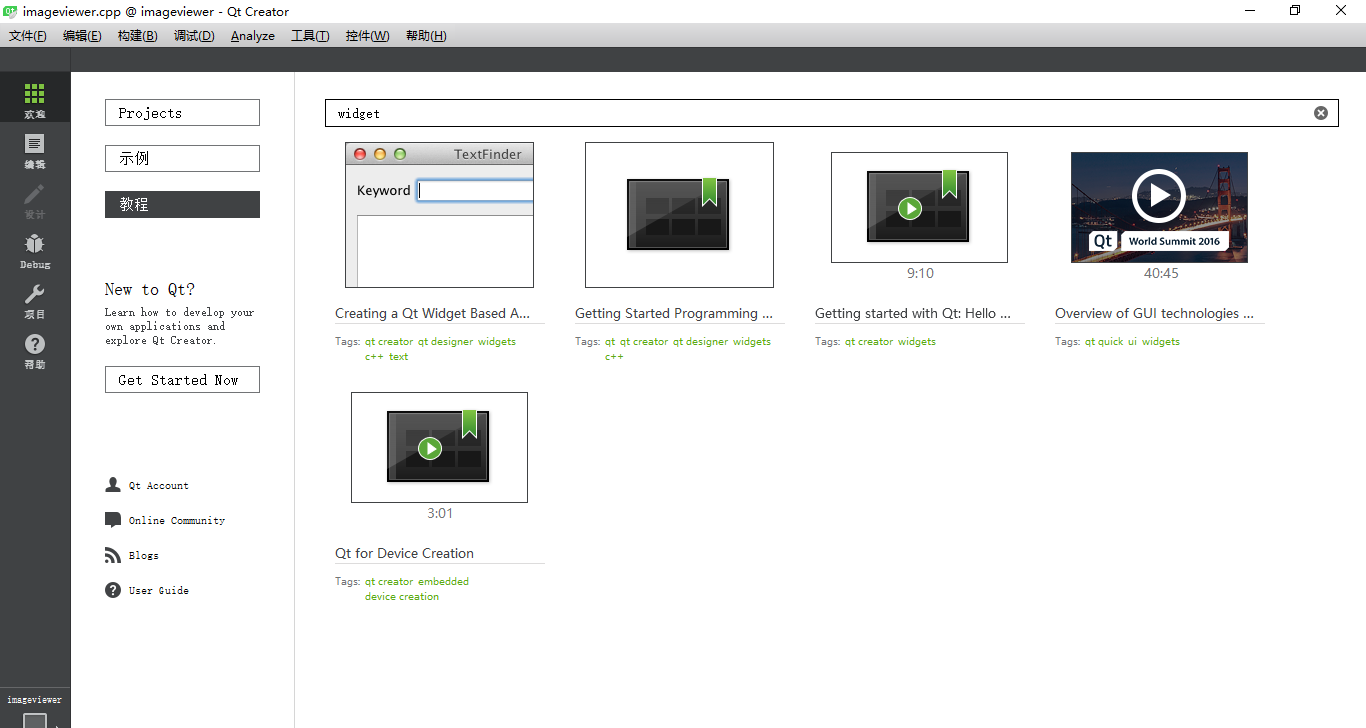Click the 40:45 video duration label
Screen dimensions: 1366x728
coord(1161,273)
